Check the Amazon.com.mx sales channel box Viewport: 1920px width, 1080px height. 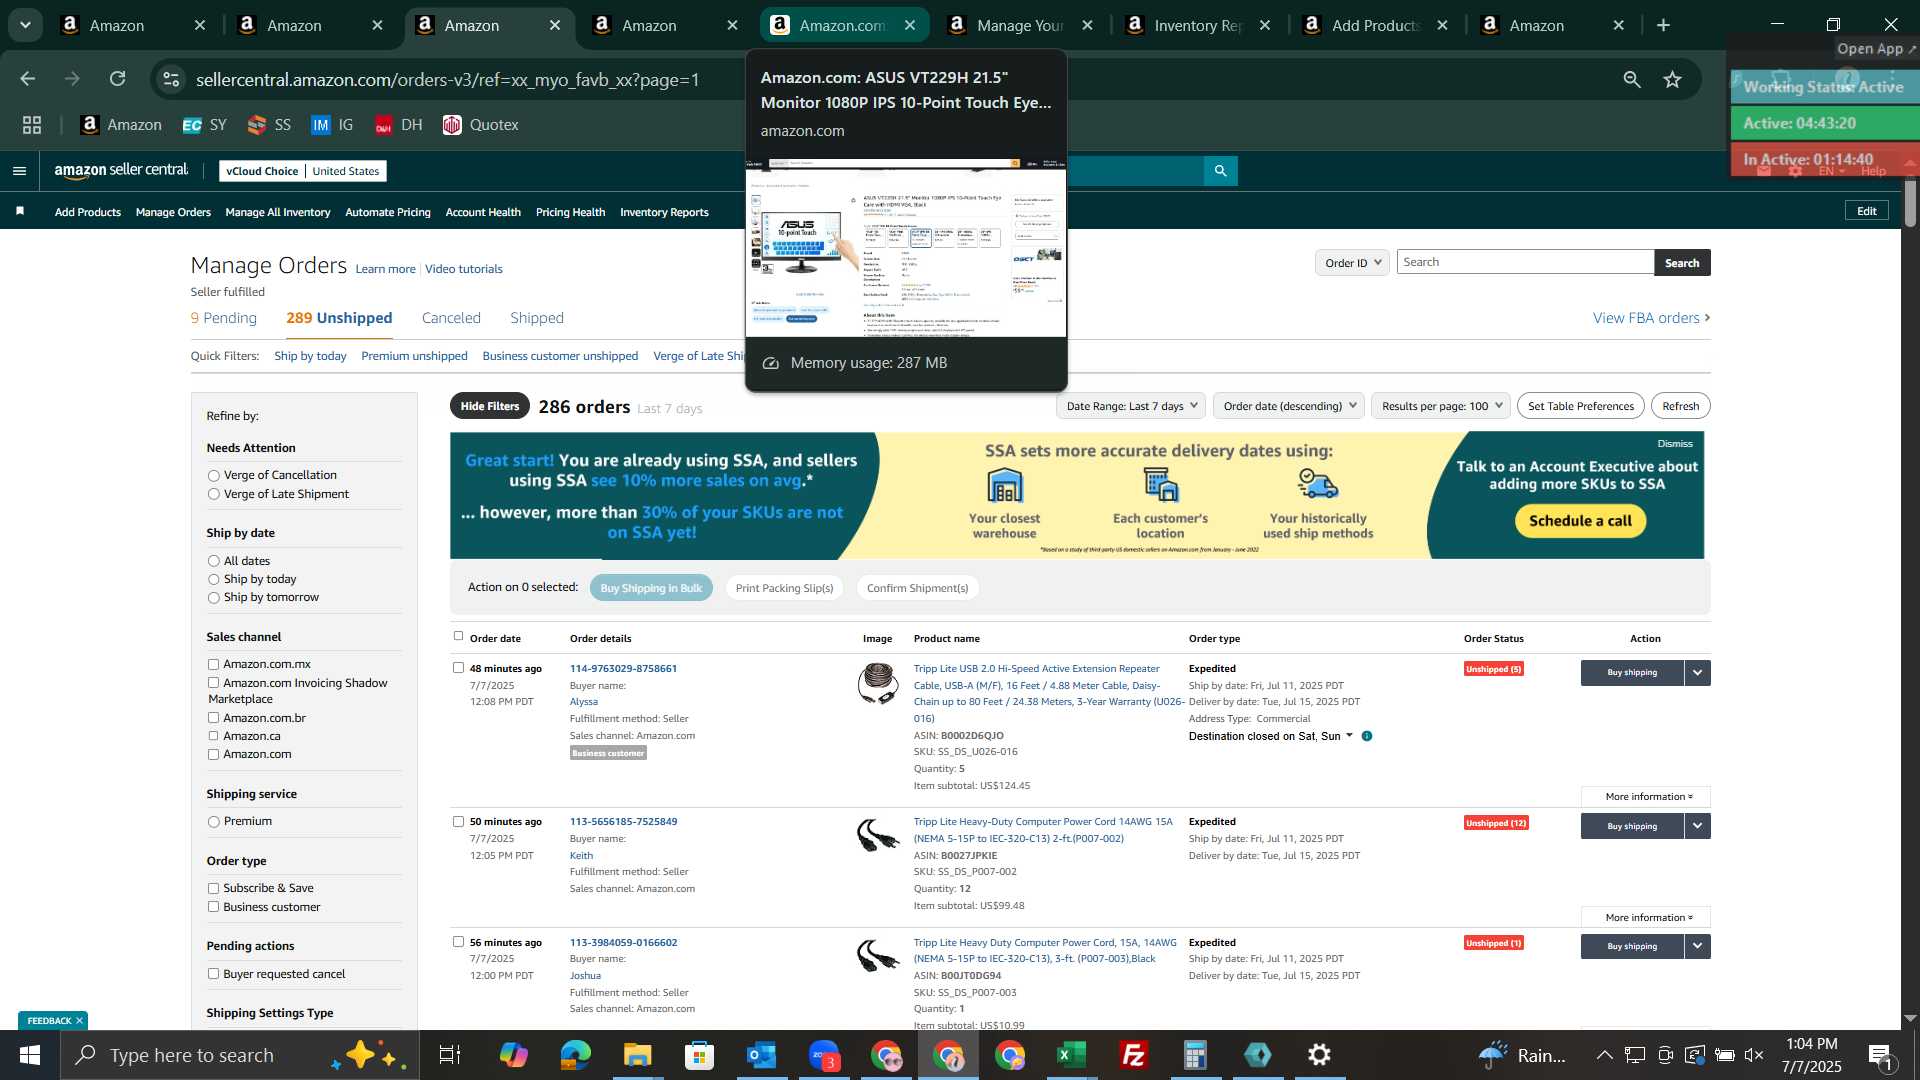coord(213,664)
